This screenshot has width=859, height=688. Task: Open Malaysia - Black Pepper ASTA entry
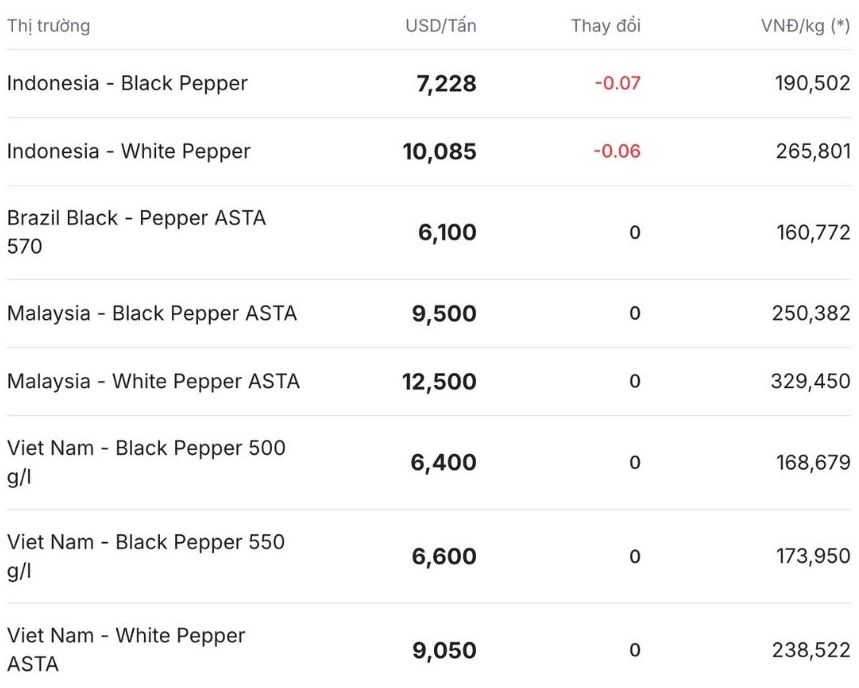click(x=152, y=313)
